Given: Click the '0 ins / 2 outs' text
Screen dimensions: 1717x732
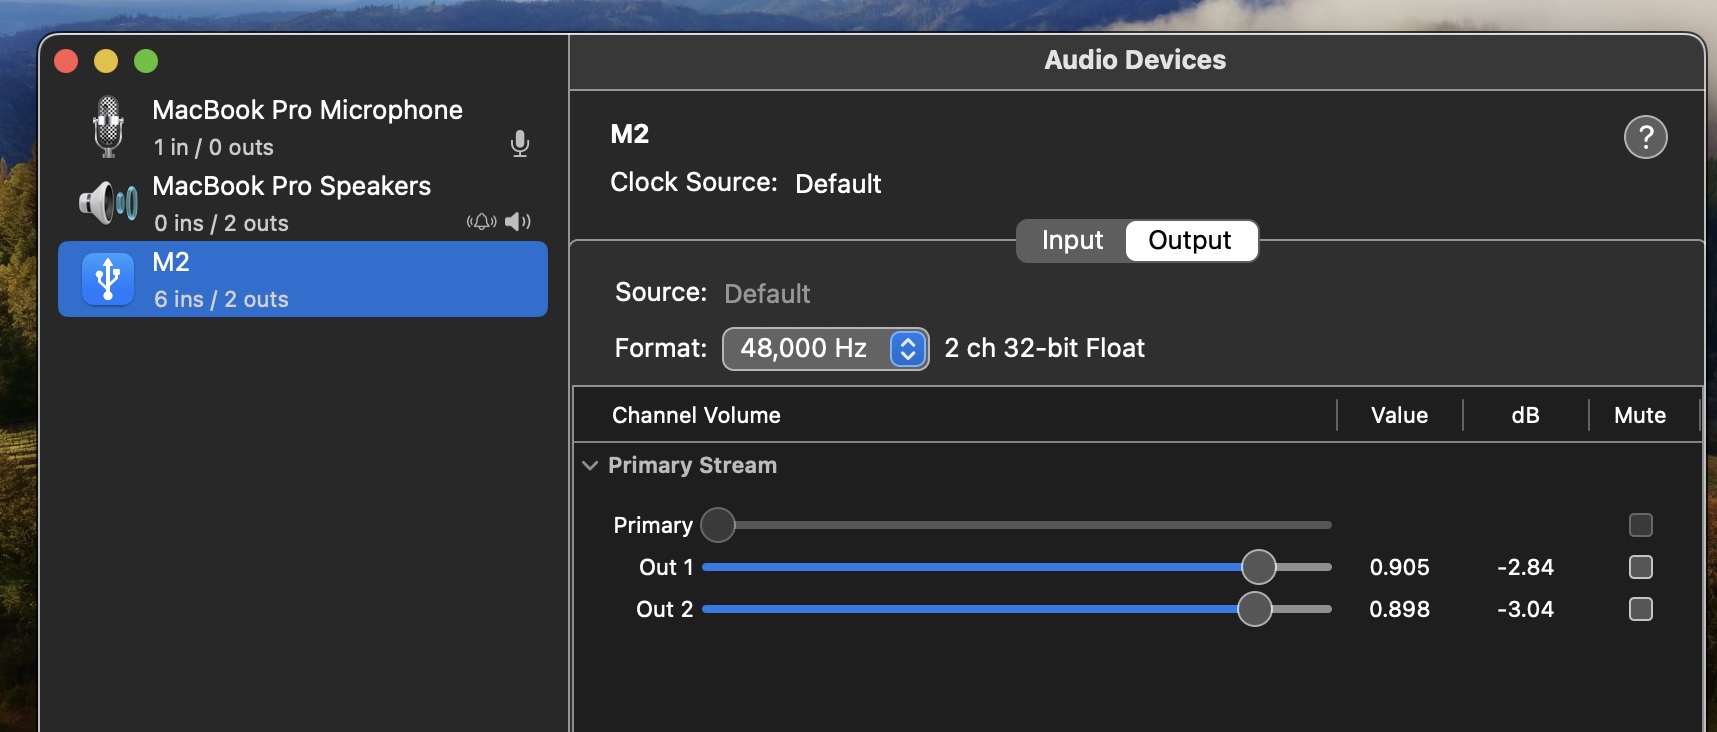Looking at the screenshot, I should click(221, 223).
